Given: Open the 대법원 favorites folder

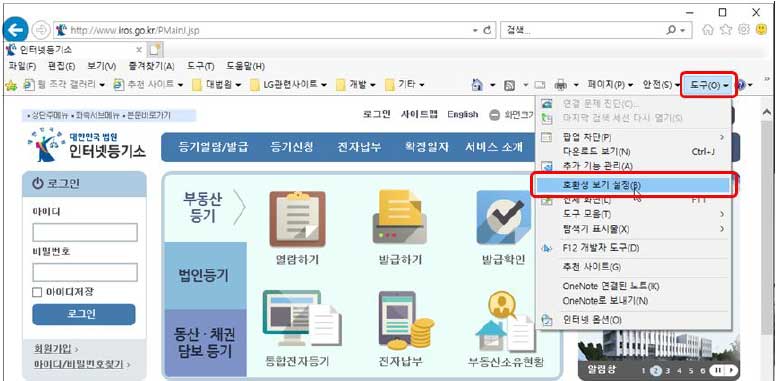Looking at the screenshot, I should [217, 85].
